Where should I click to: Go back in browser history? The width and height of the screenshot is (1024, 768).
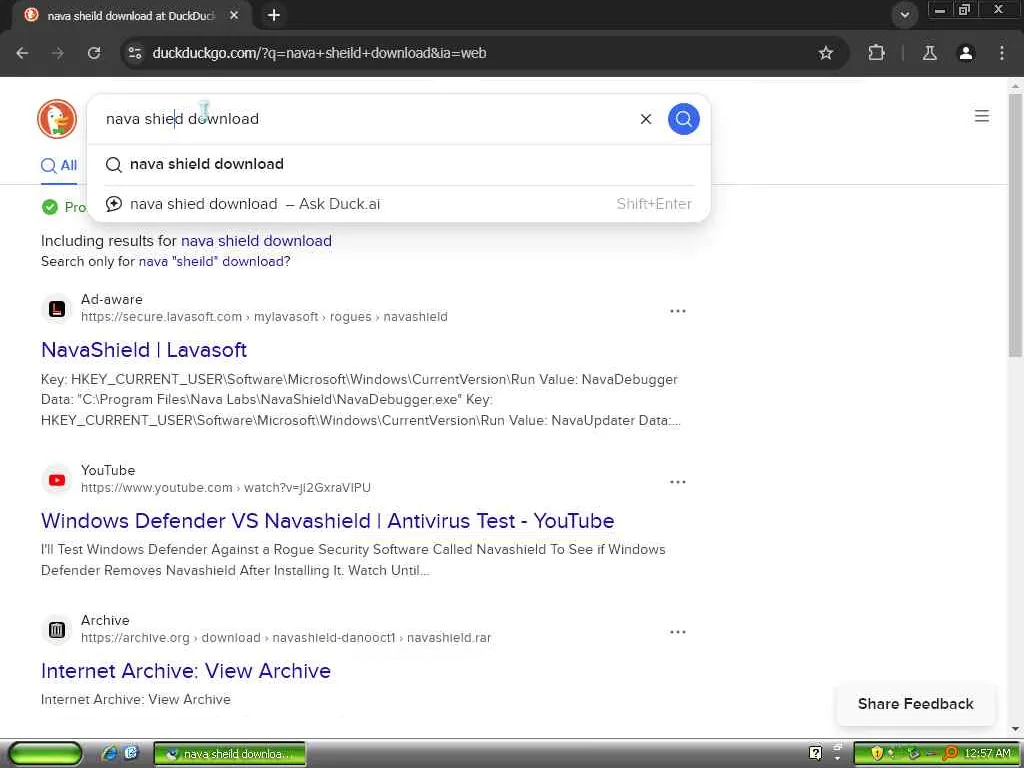[x=22, y=53]
